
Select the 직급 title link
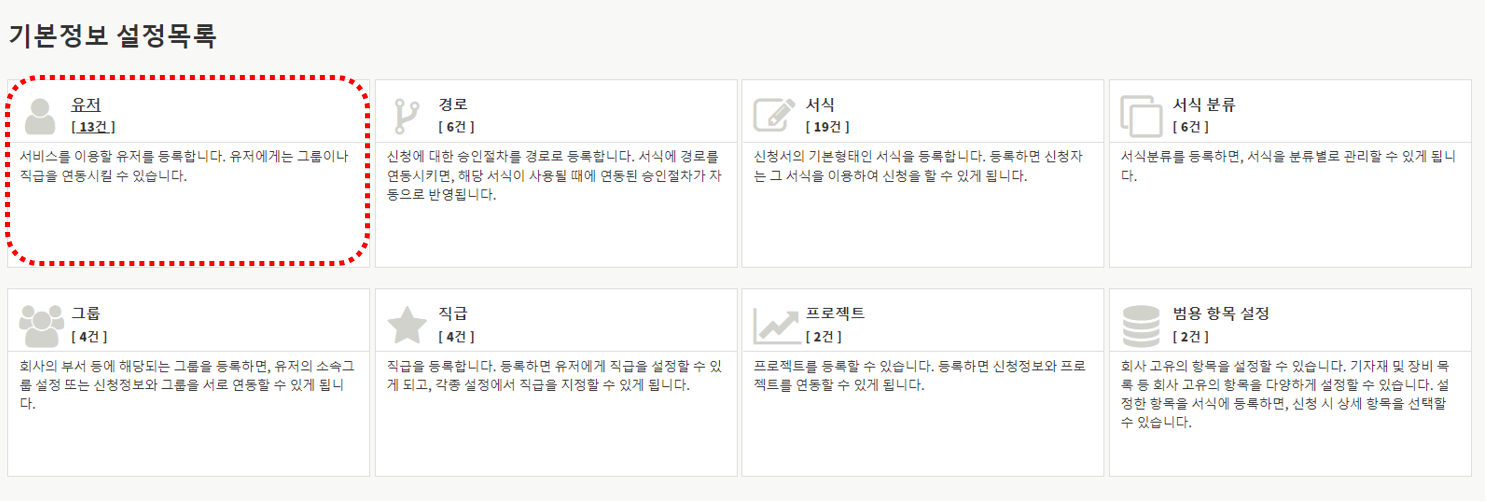click(453, 314)
